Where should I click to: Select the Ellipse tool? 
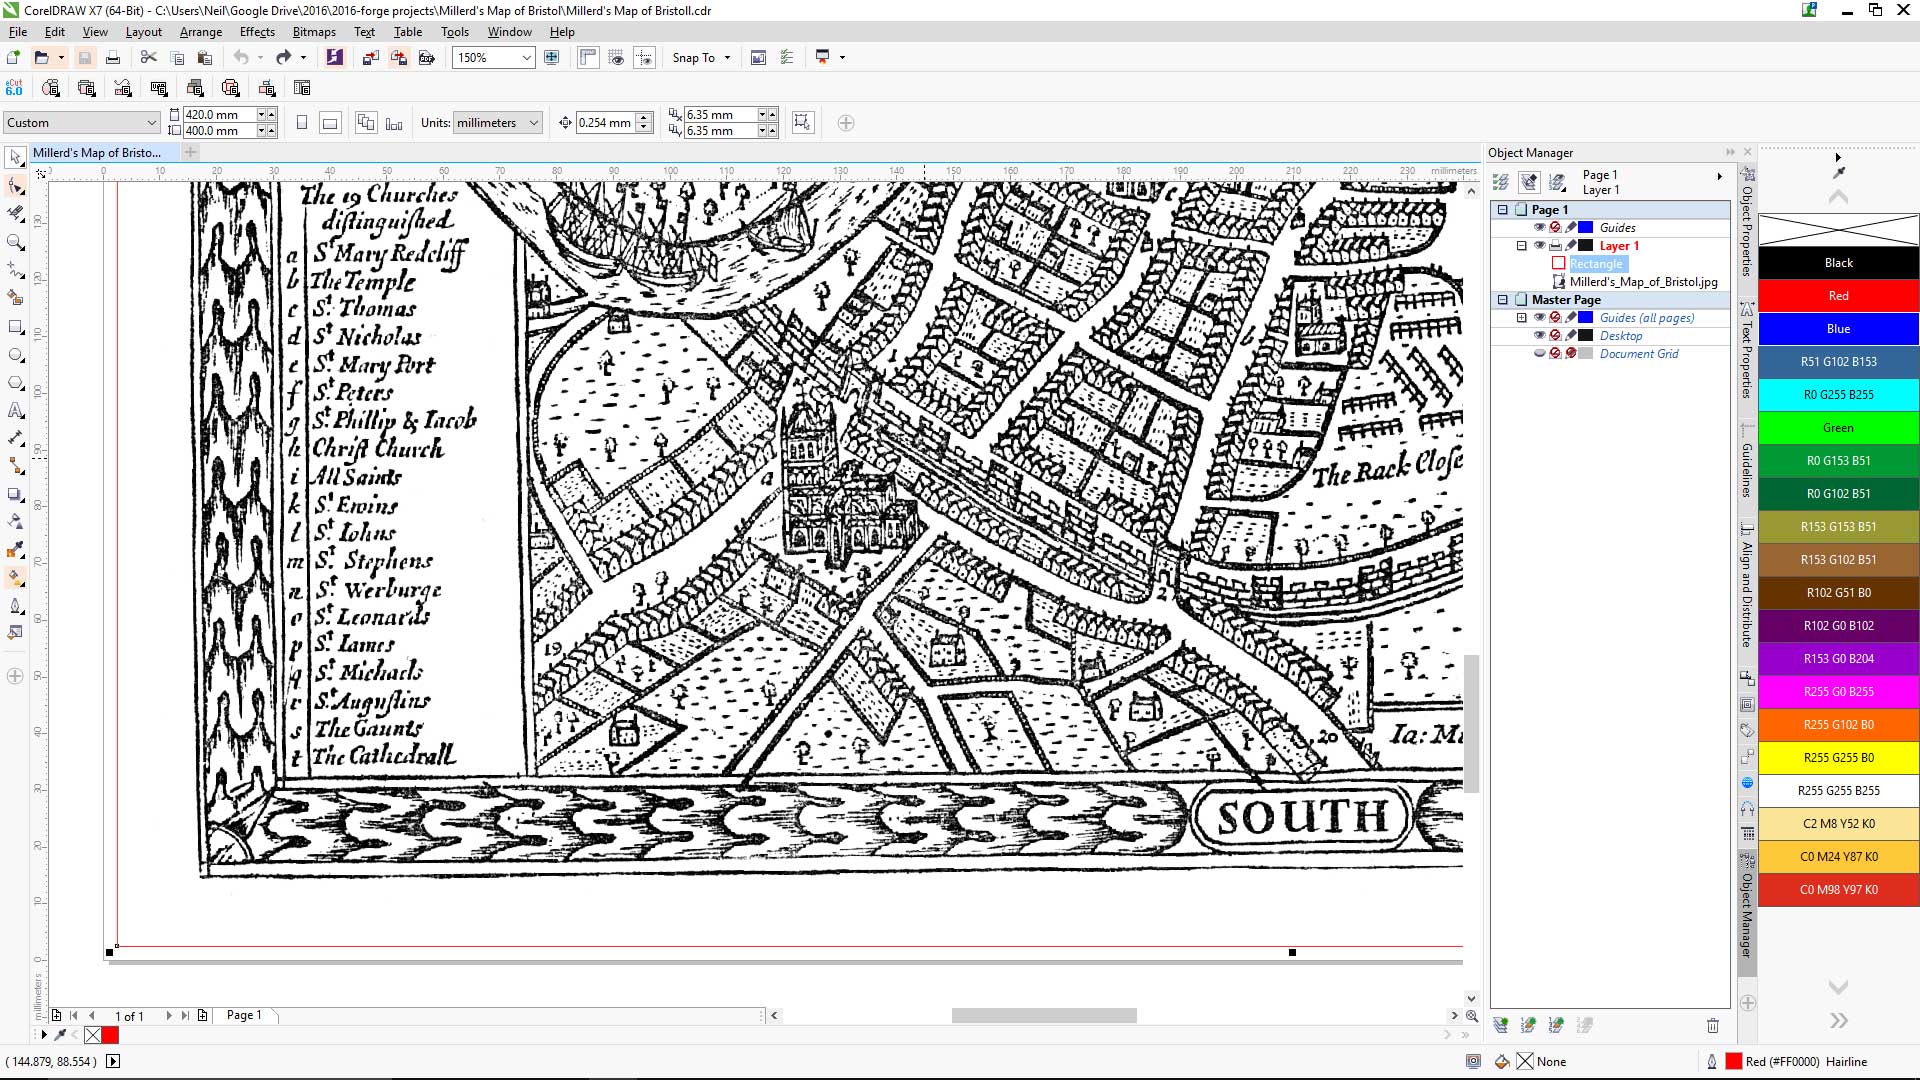click(x=15, y=355)
